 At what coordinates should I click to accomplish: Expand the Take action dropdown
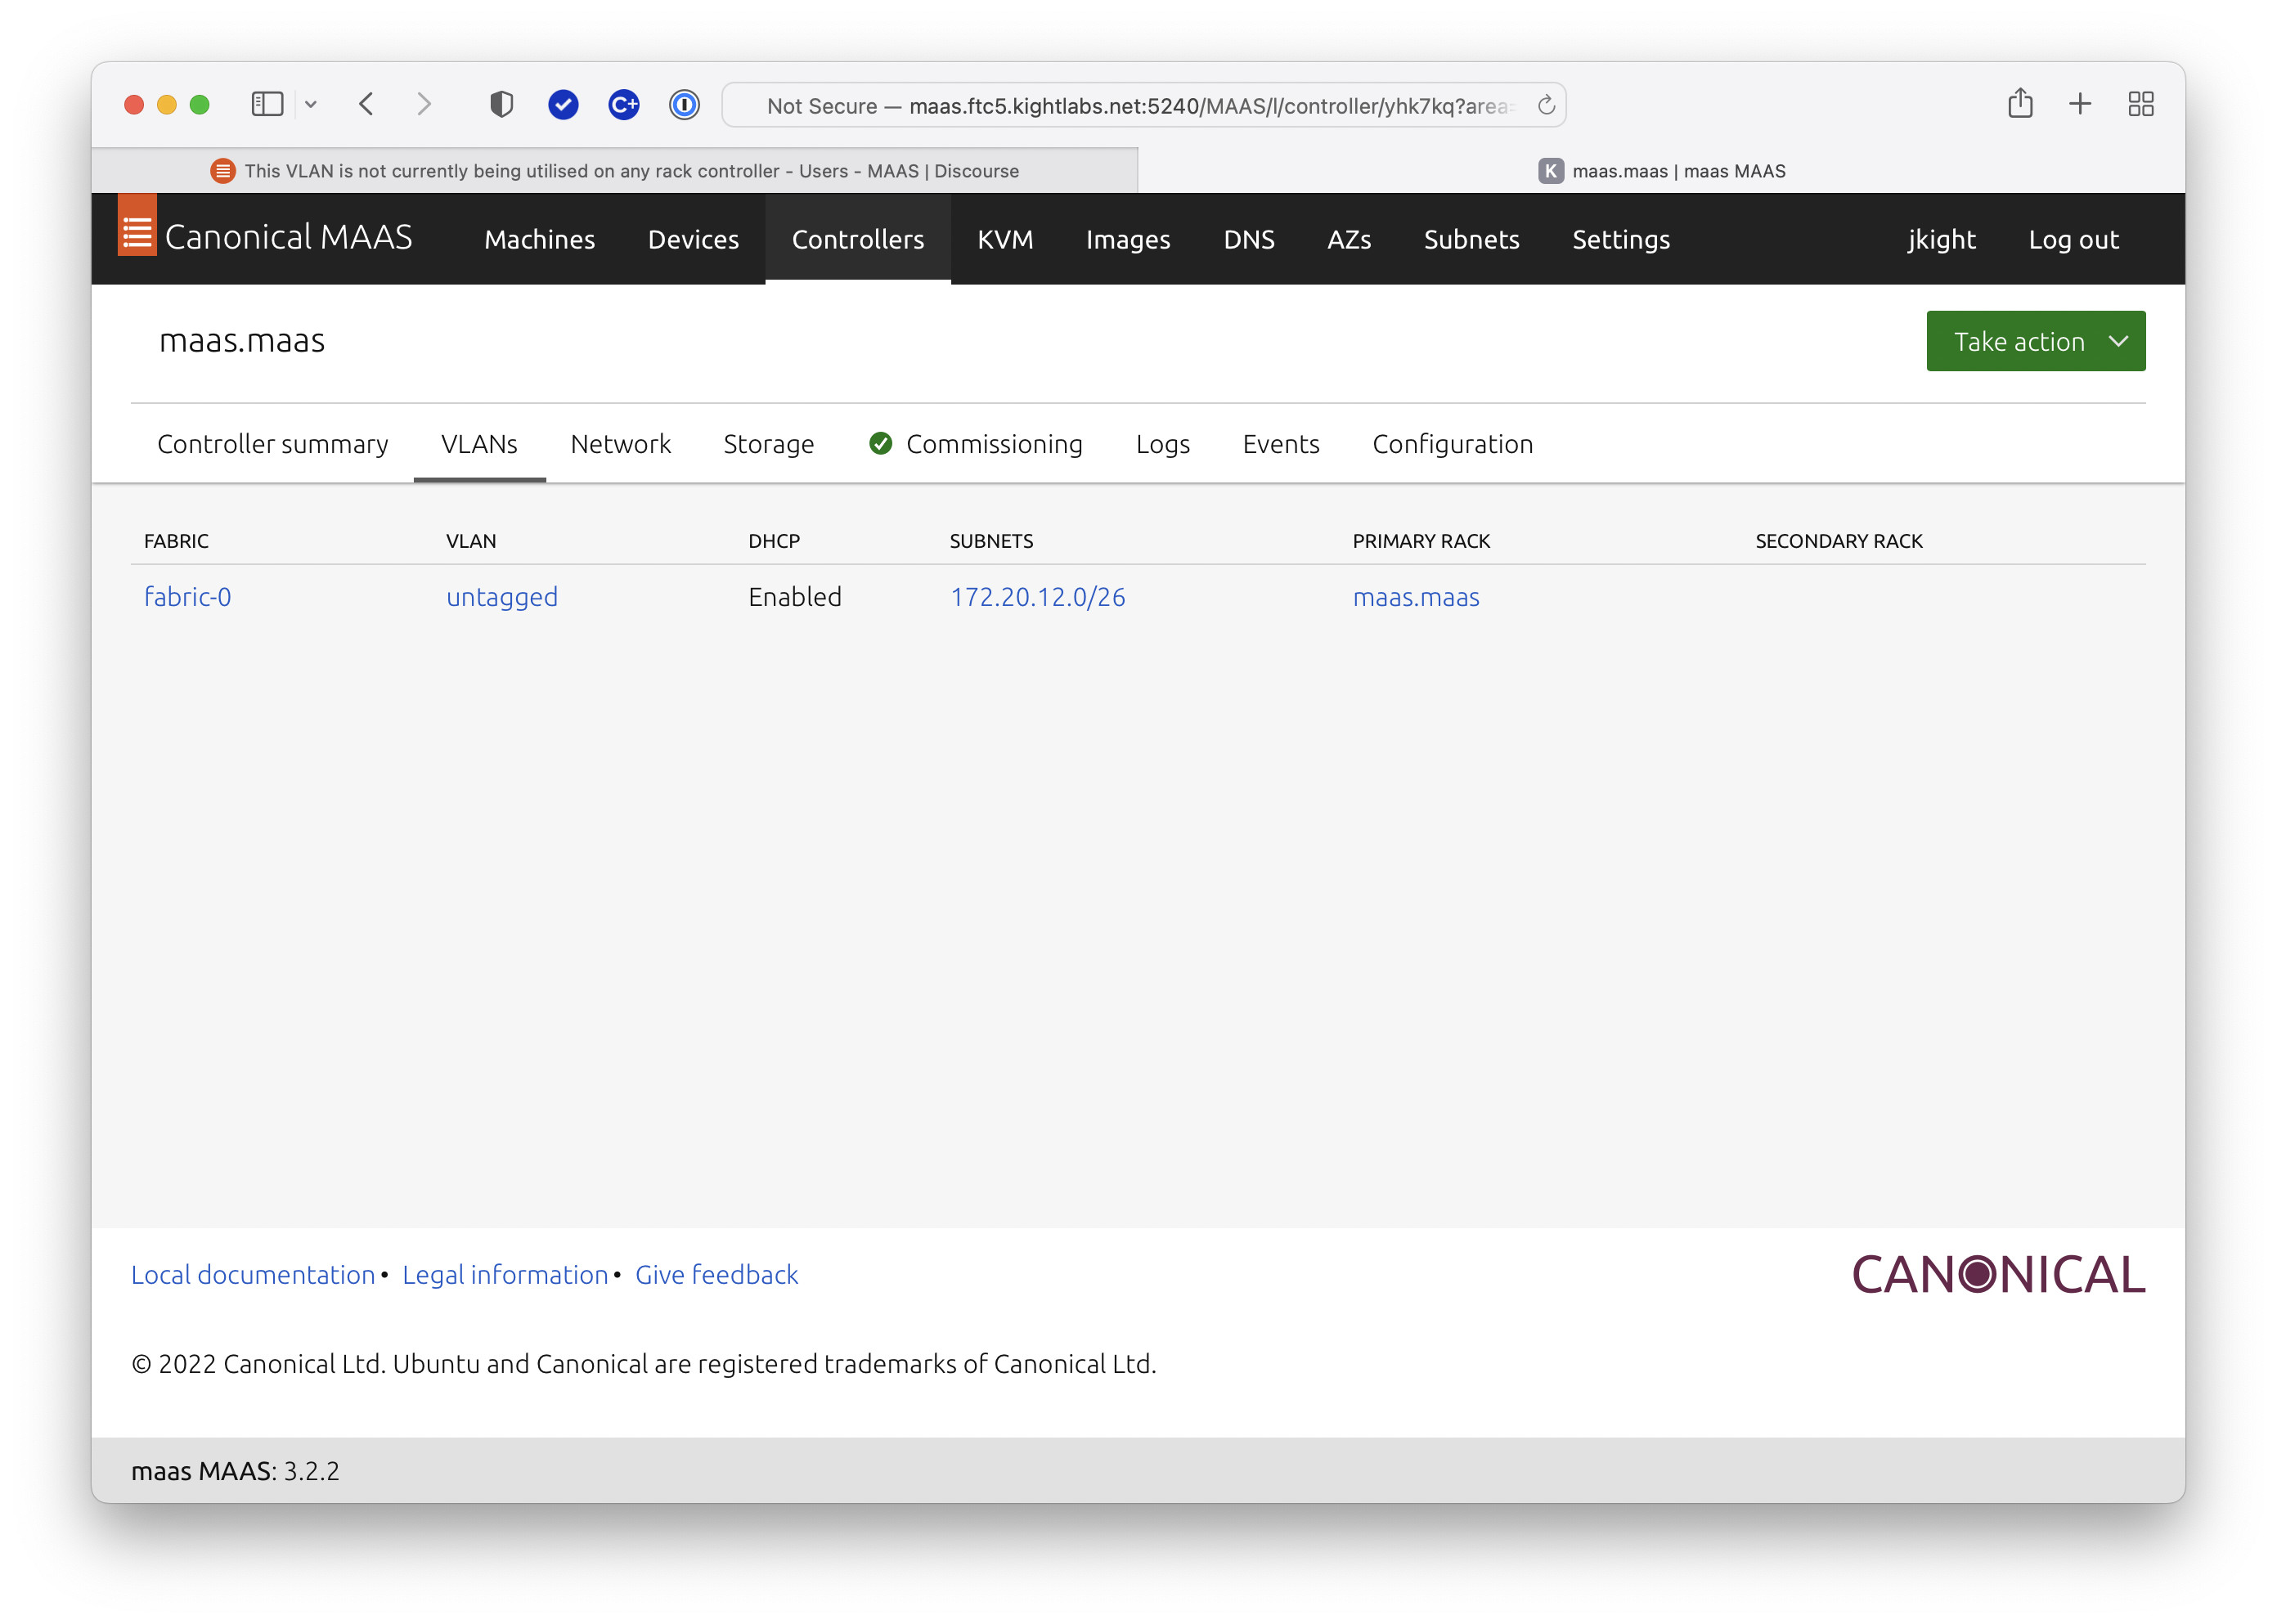click(2035, 341)
